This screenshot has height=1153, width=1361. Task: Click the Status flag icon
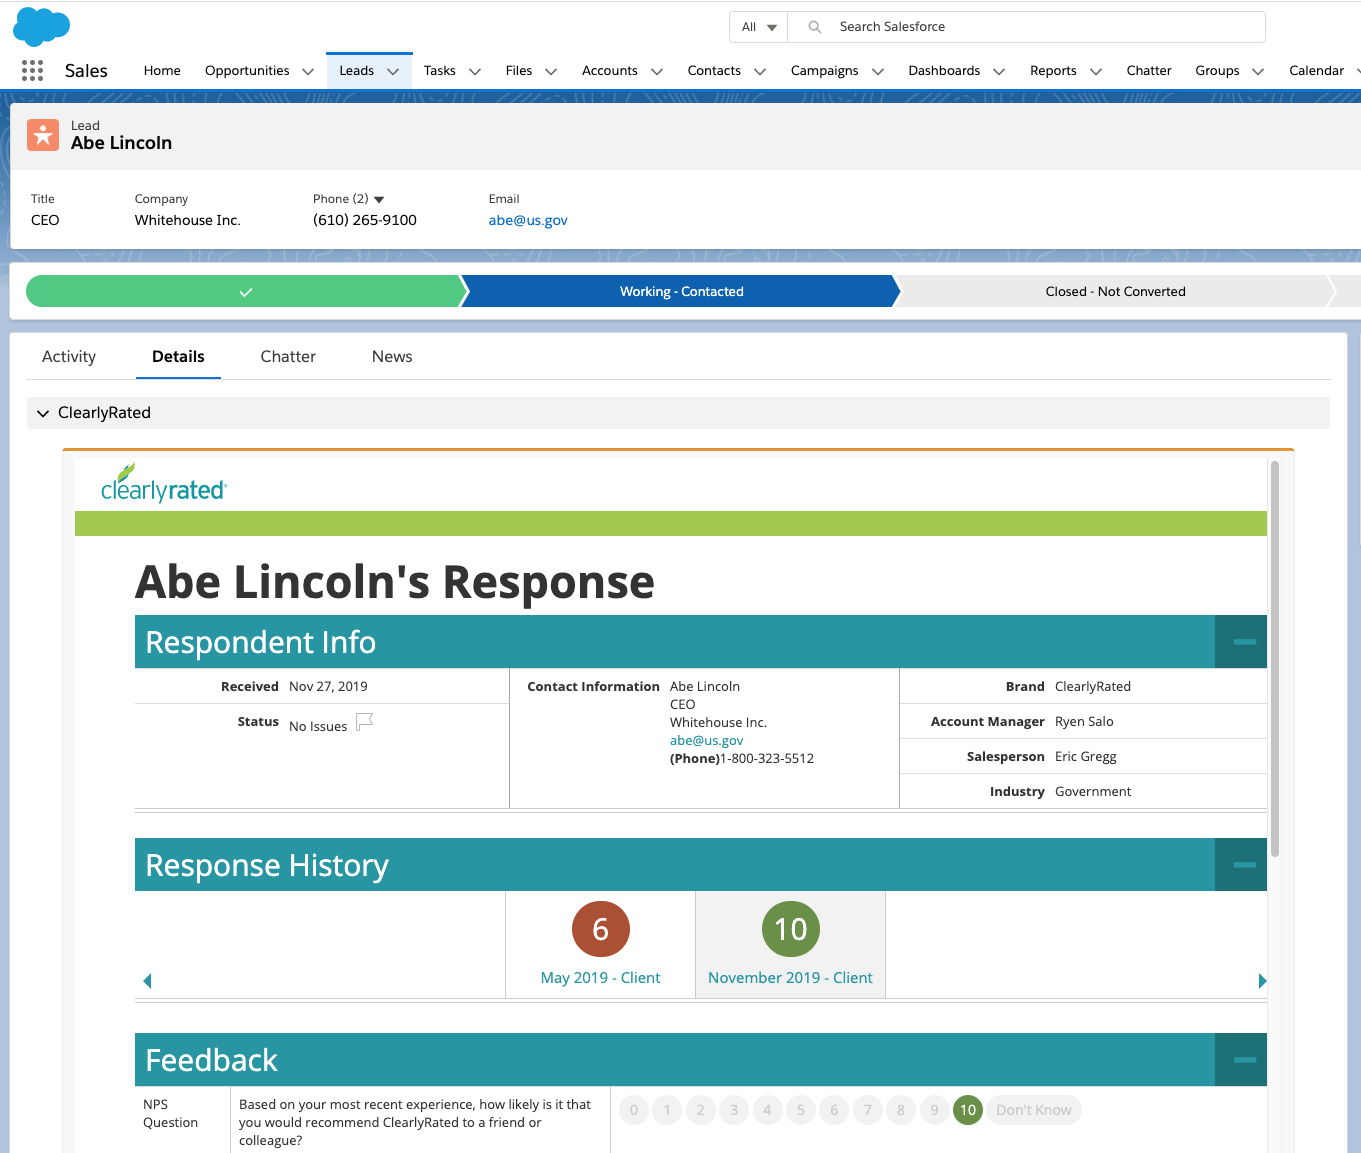point(364,722)
